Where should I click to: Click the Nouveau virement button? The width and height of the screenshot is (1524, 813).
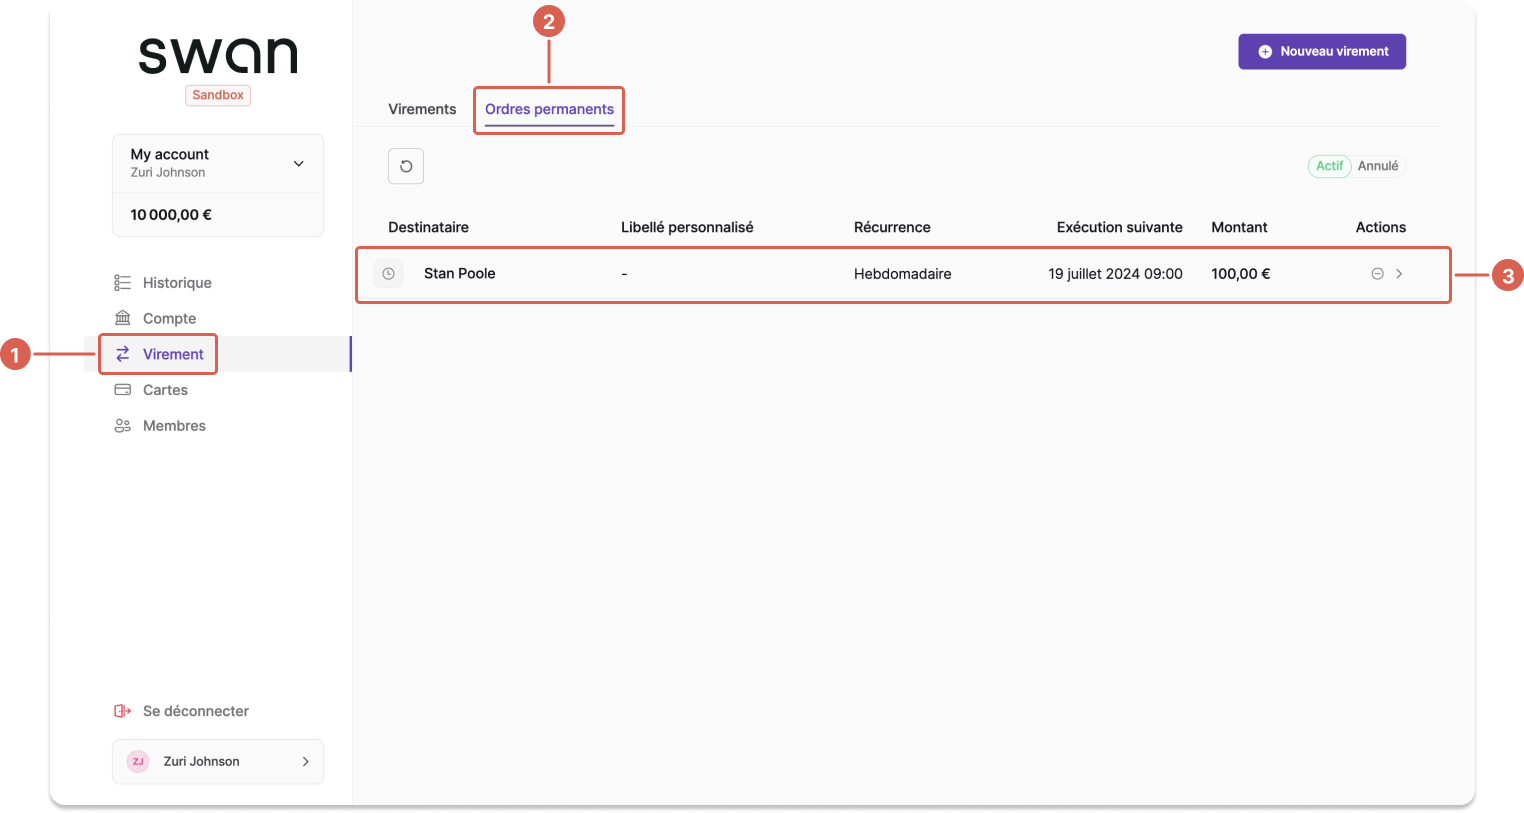click(1322, 52)
